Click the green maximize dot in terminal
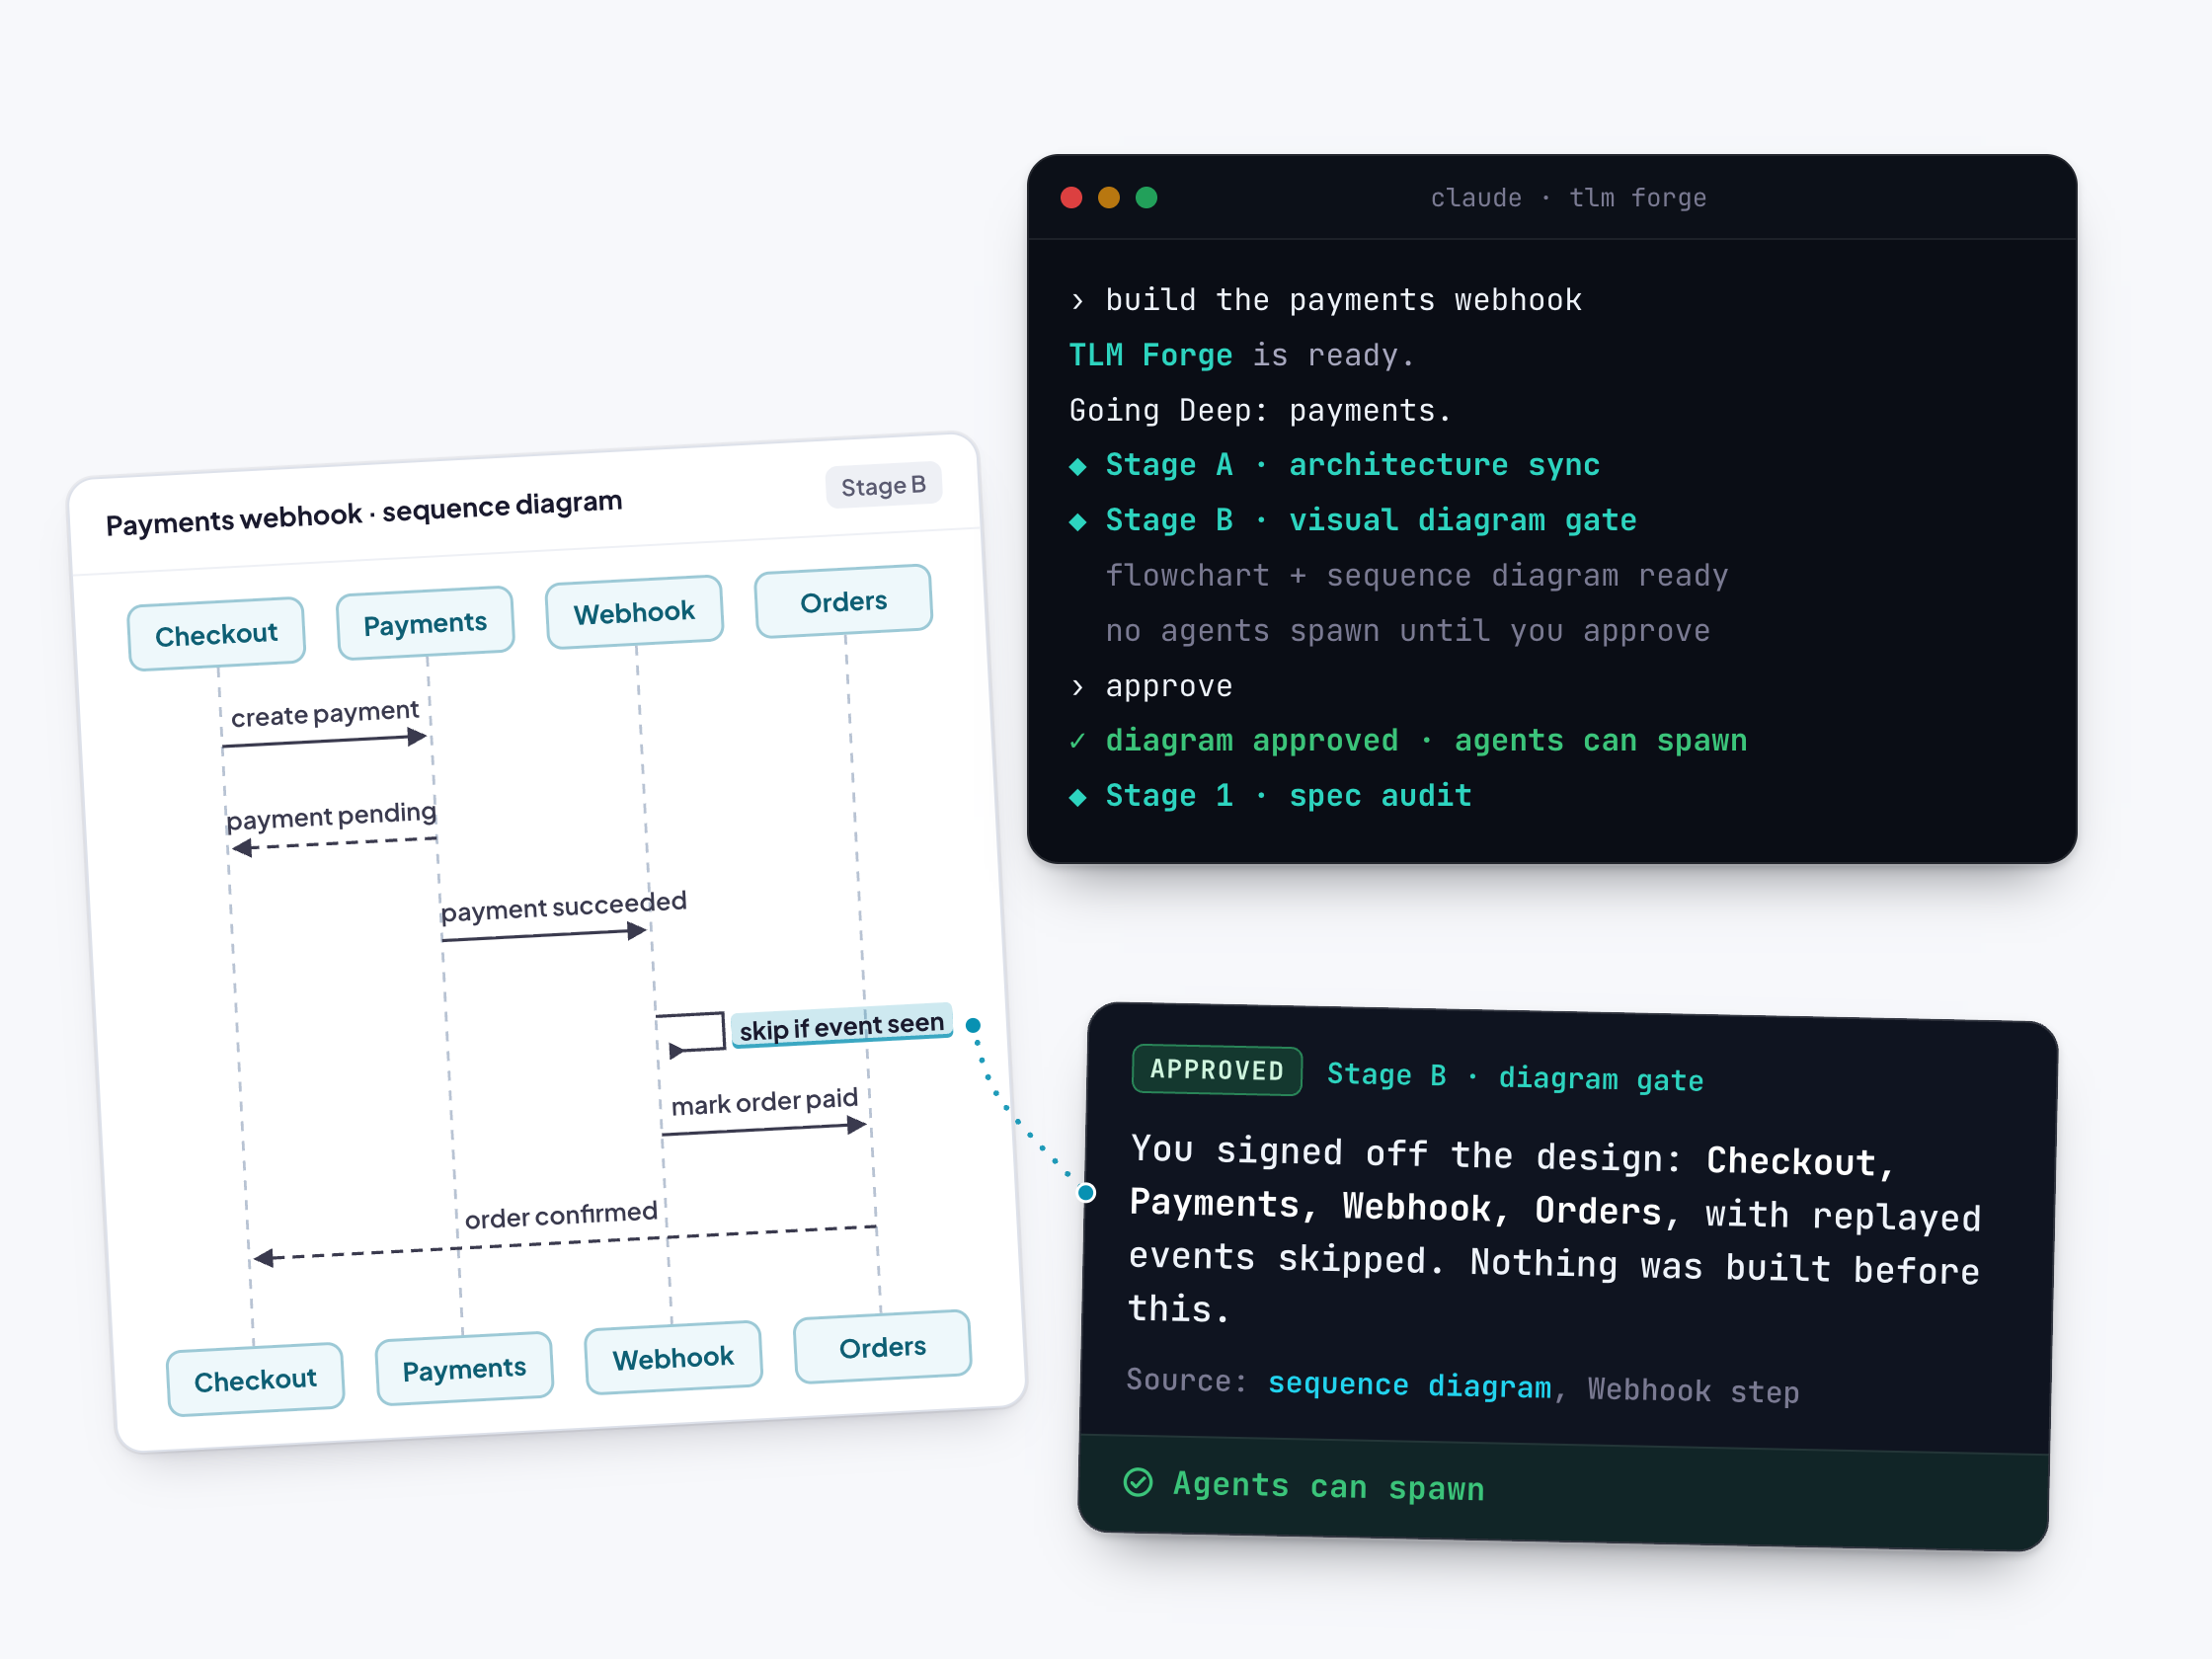 [1146, 197]
